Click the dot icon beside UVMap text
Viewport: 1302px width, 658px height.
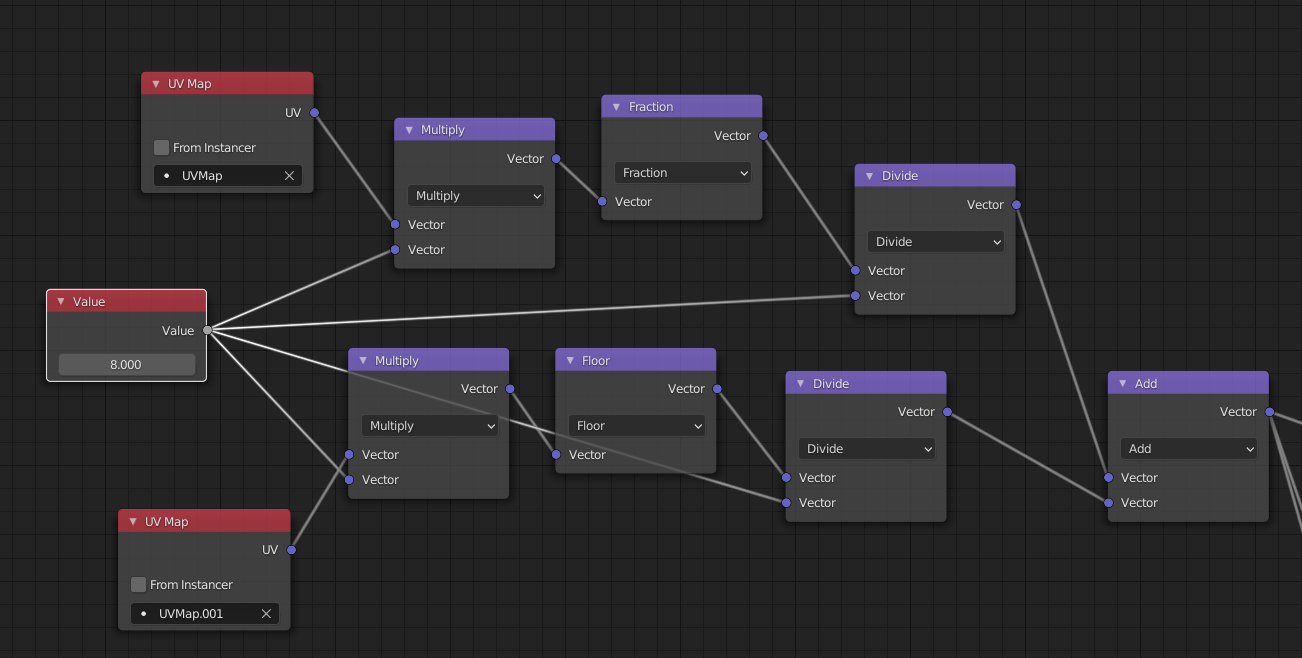pos(166,176)
